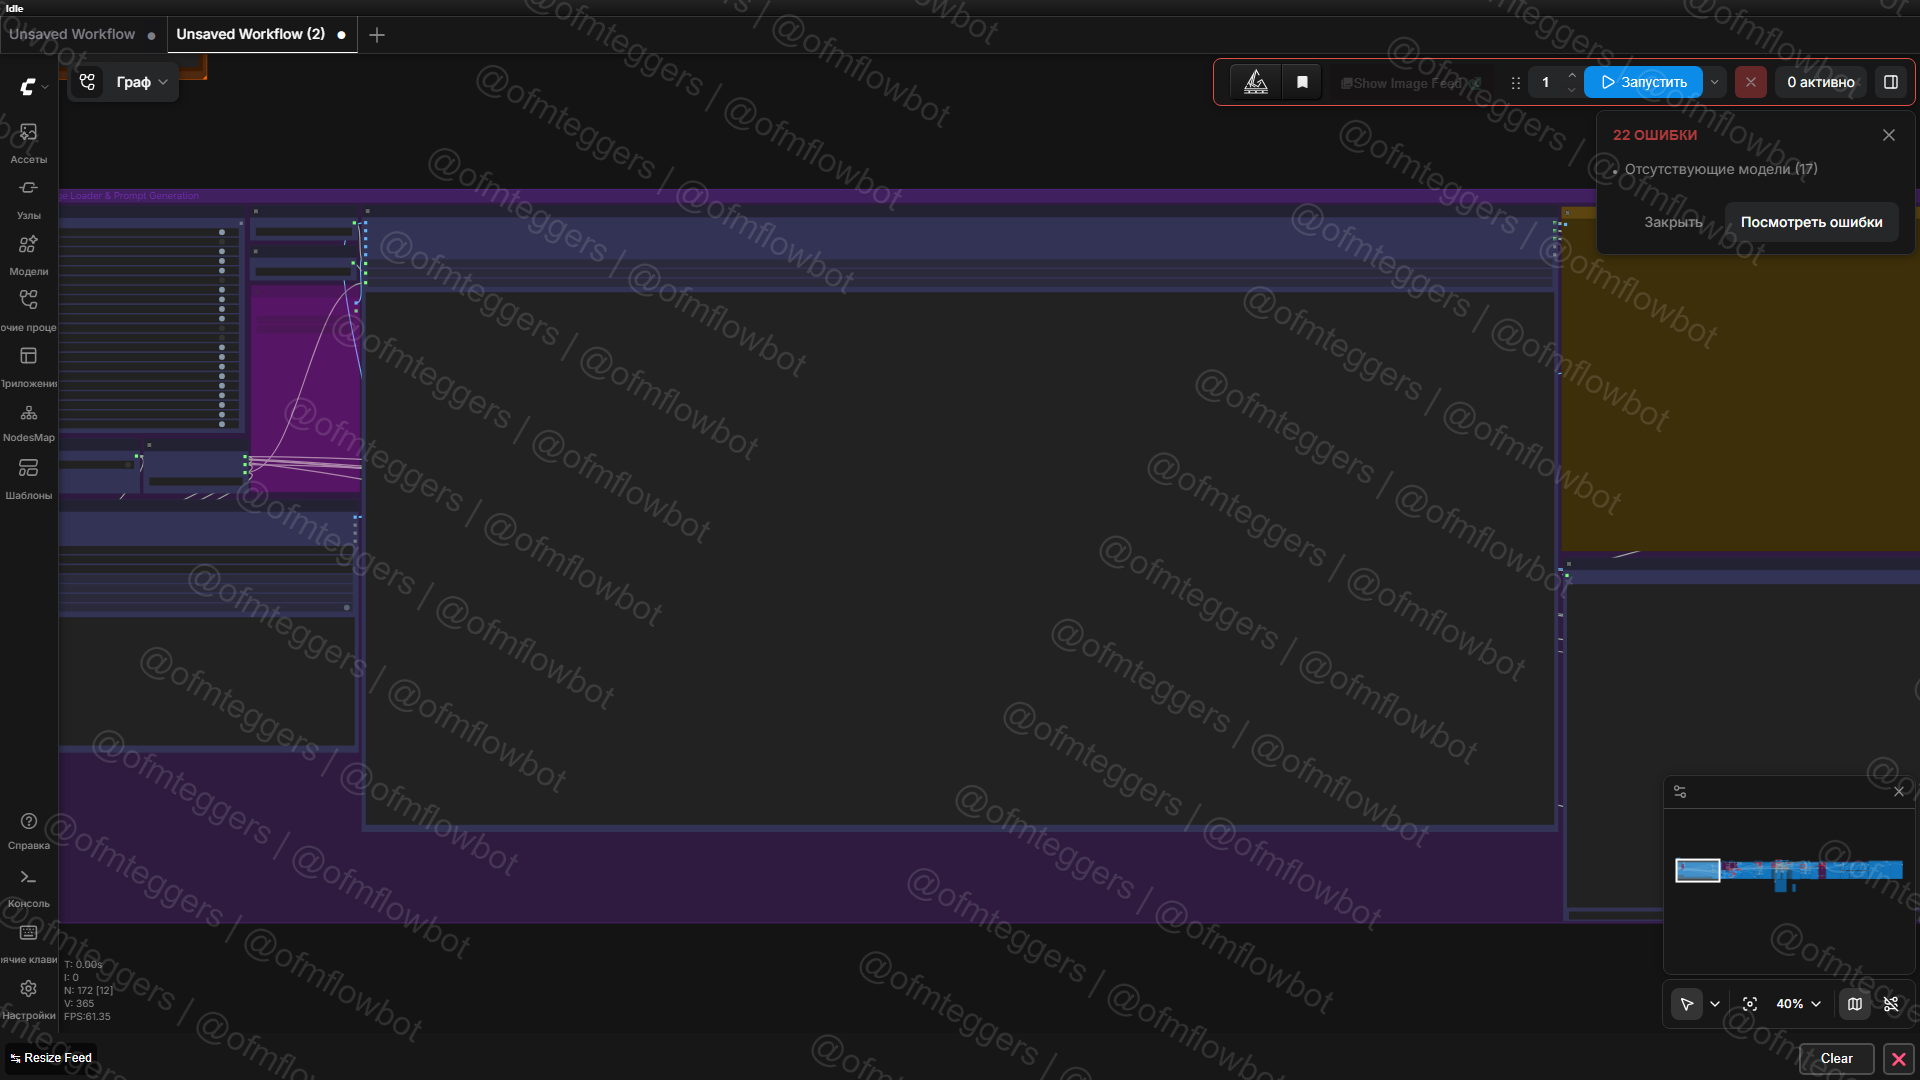Toggle the right side panel button
This screenshot has height=1080, width=1920.
(x=1891, y=82)
